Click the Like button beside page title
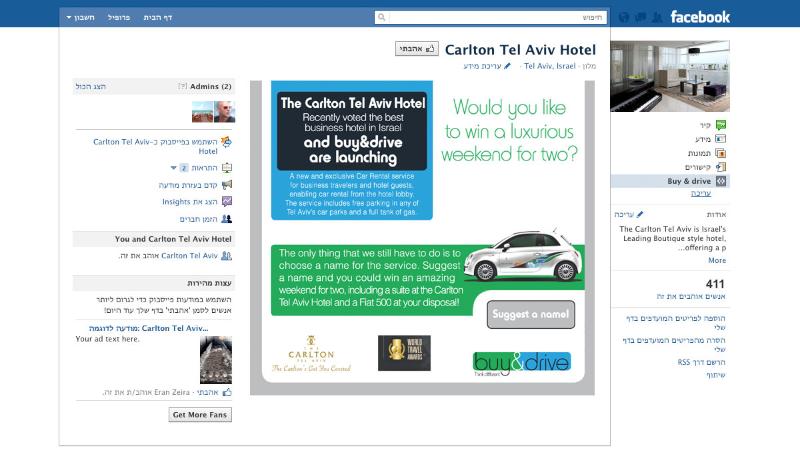Viewport: 800px width, 450px height. pyautogui.click(x=417, y=48)
